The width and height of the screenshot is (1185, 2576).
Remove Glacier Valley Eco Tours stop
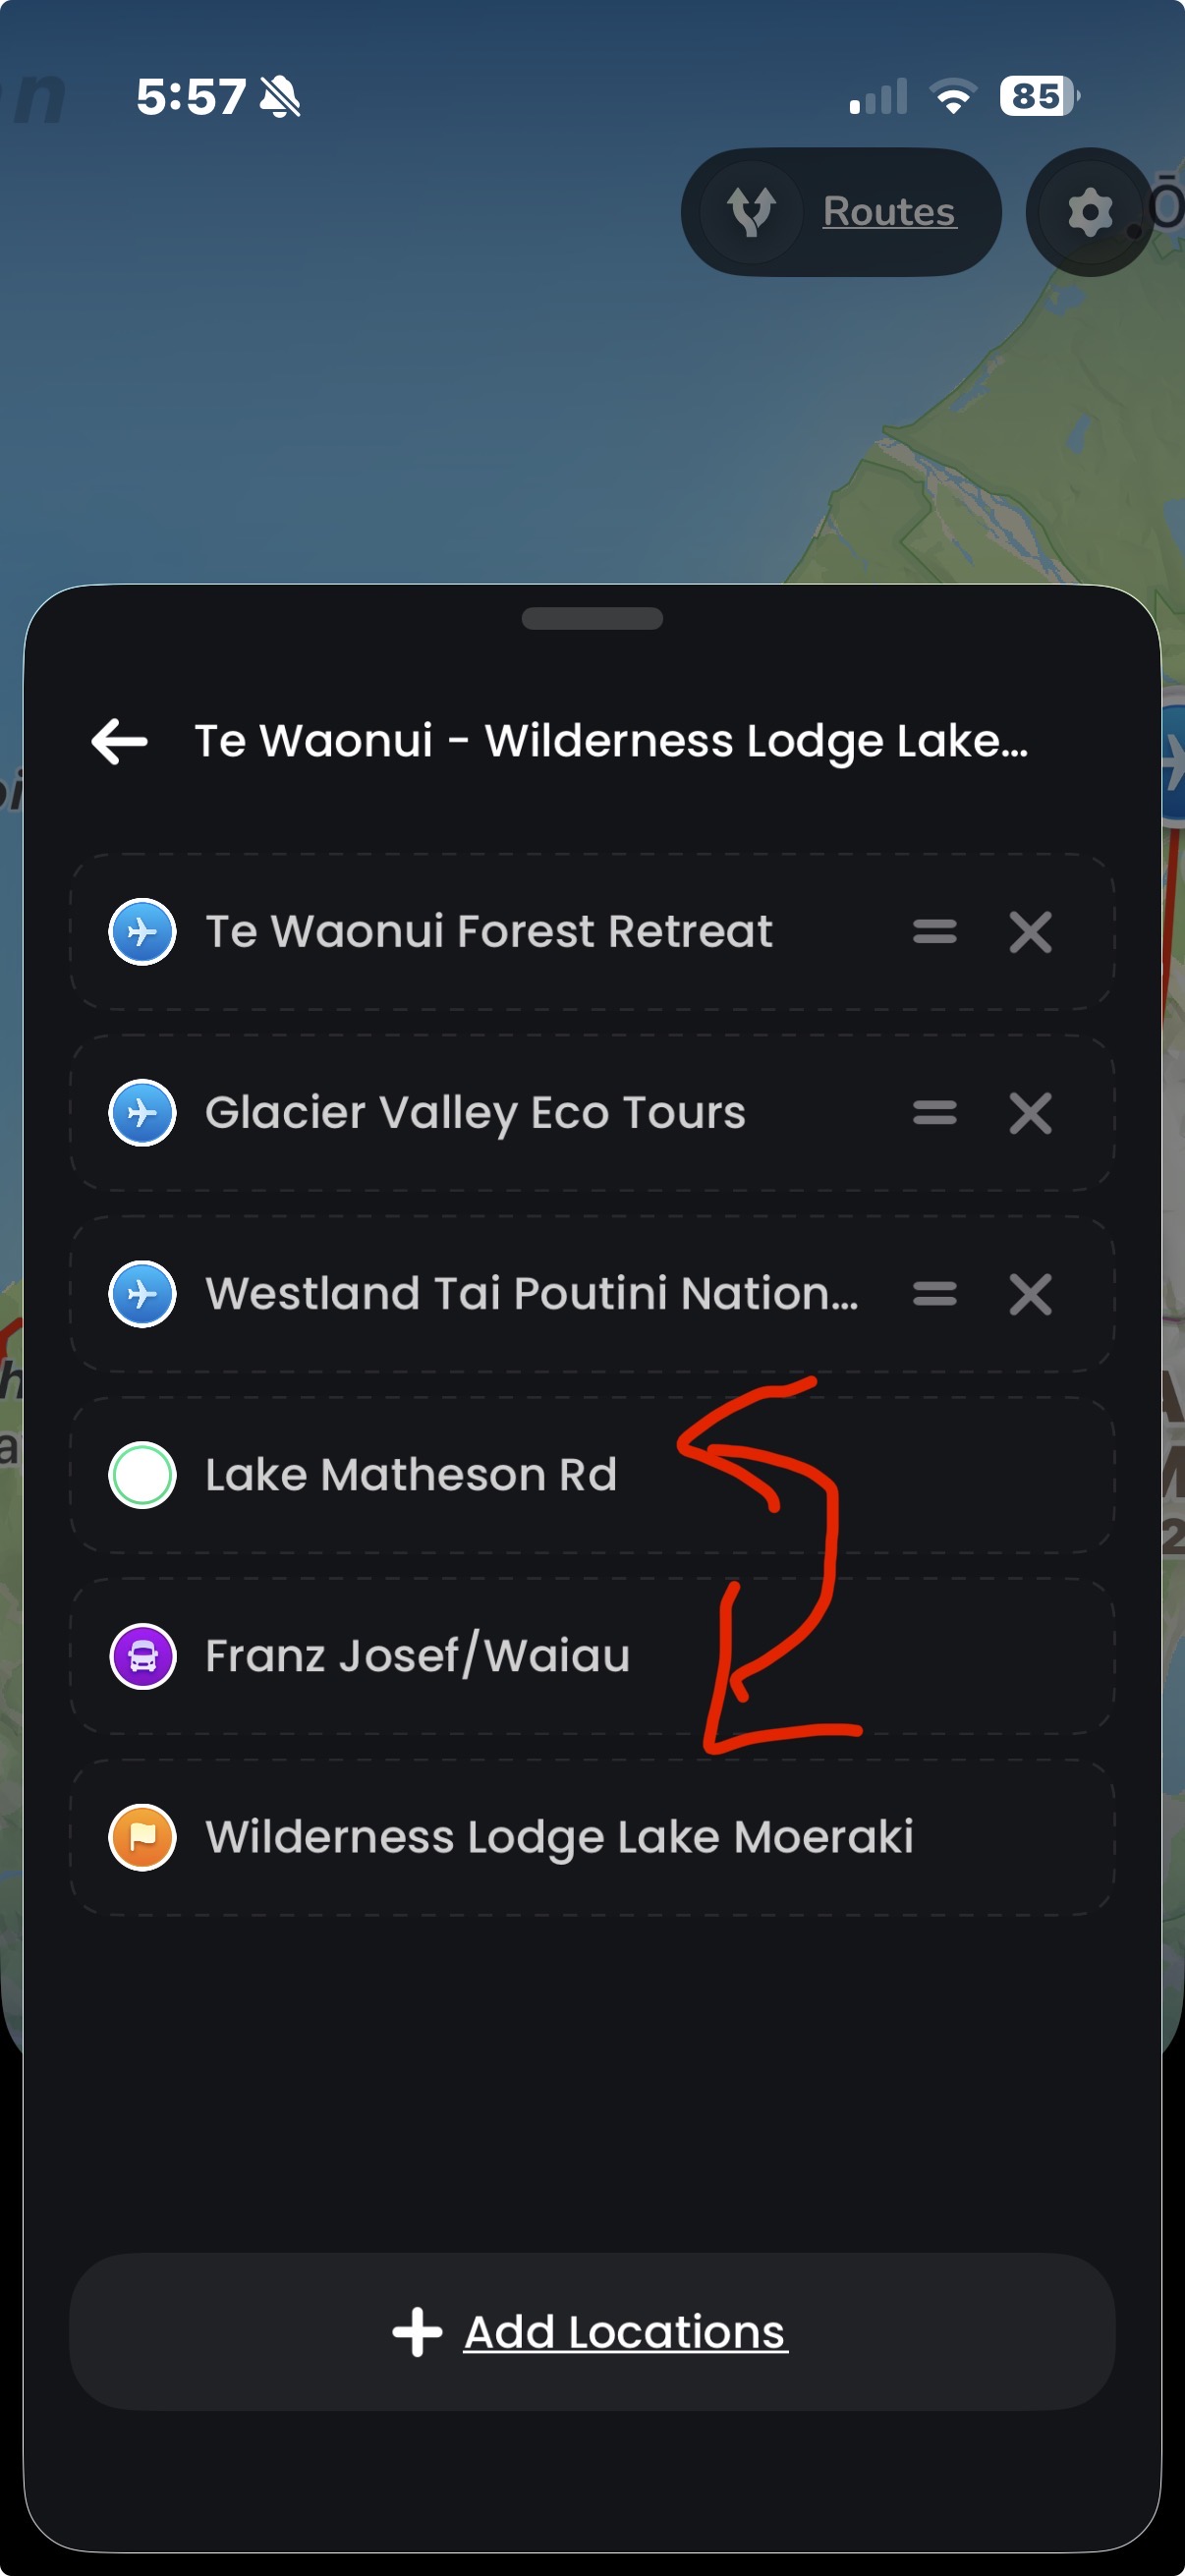point(1030,1113)
